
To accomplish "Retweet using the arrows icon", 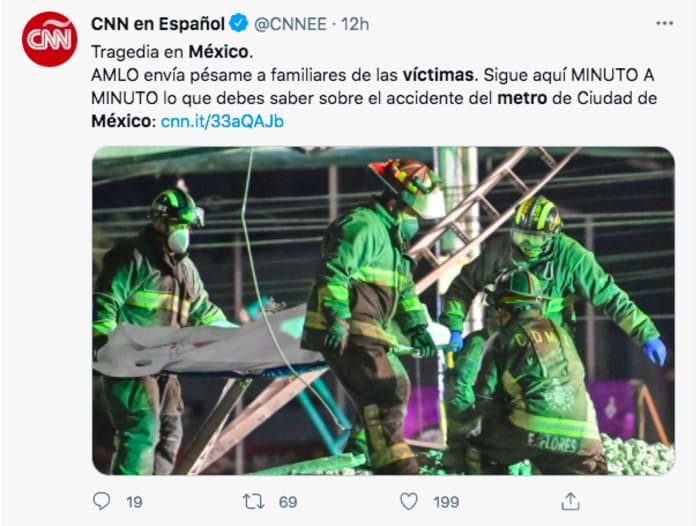I will click(253, 501).
